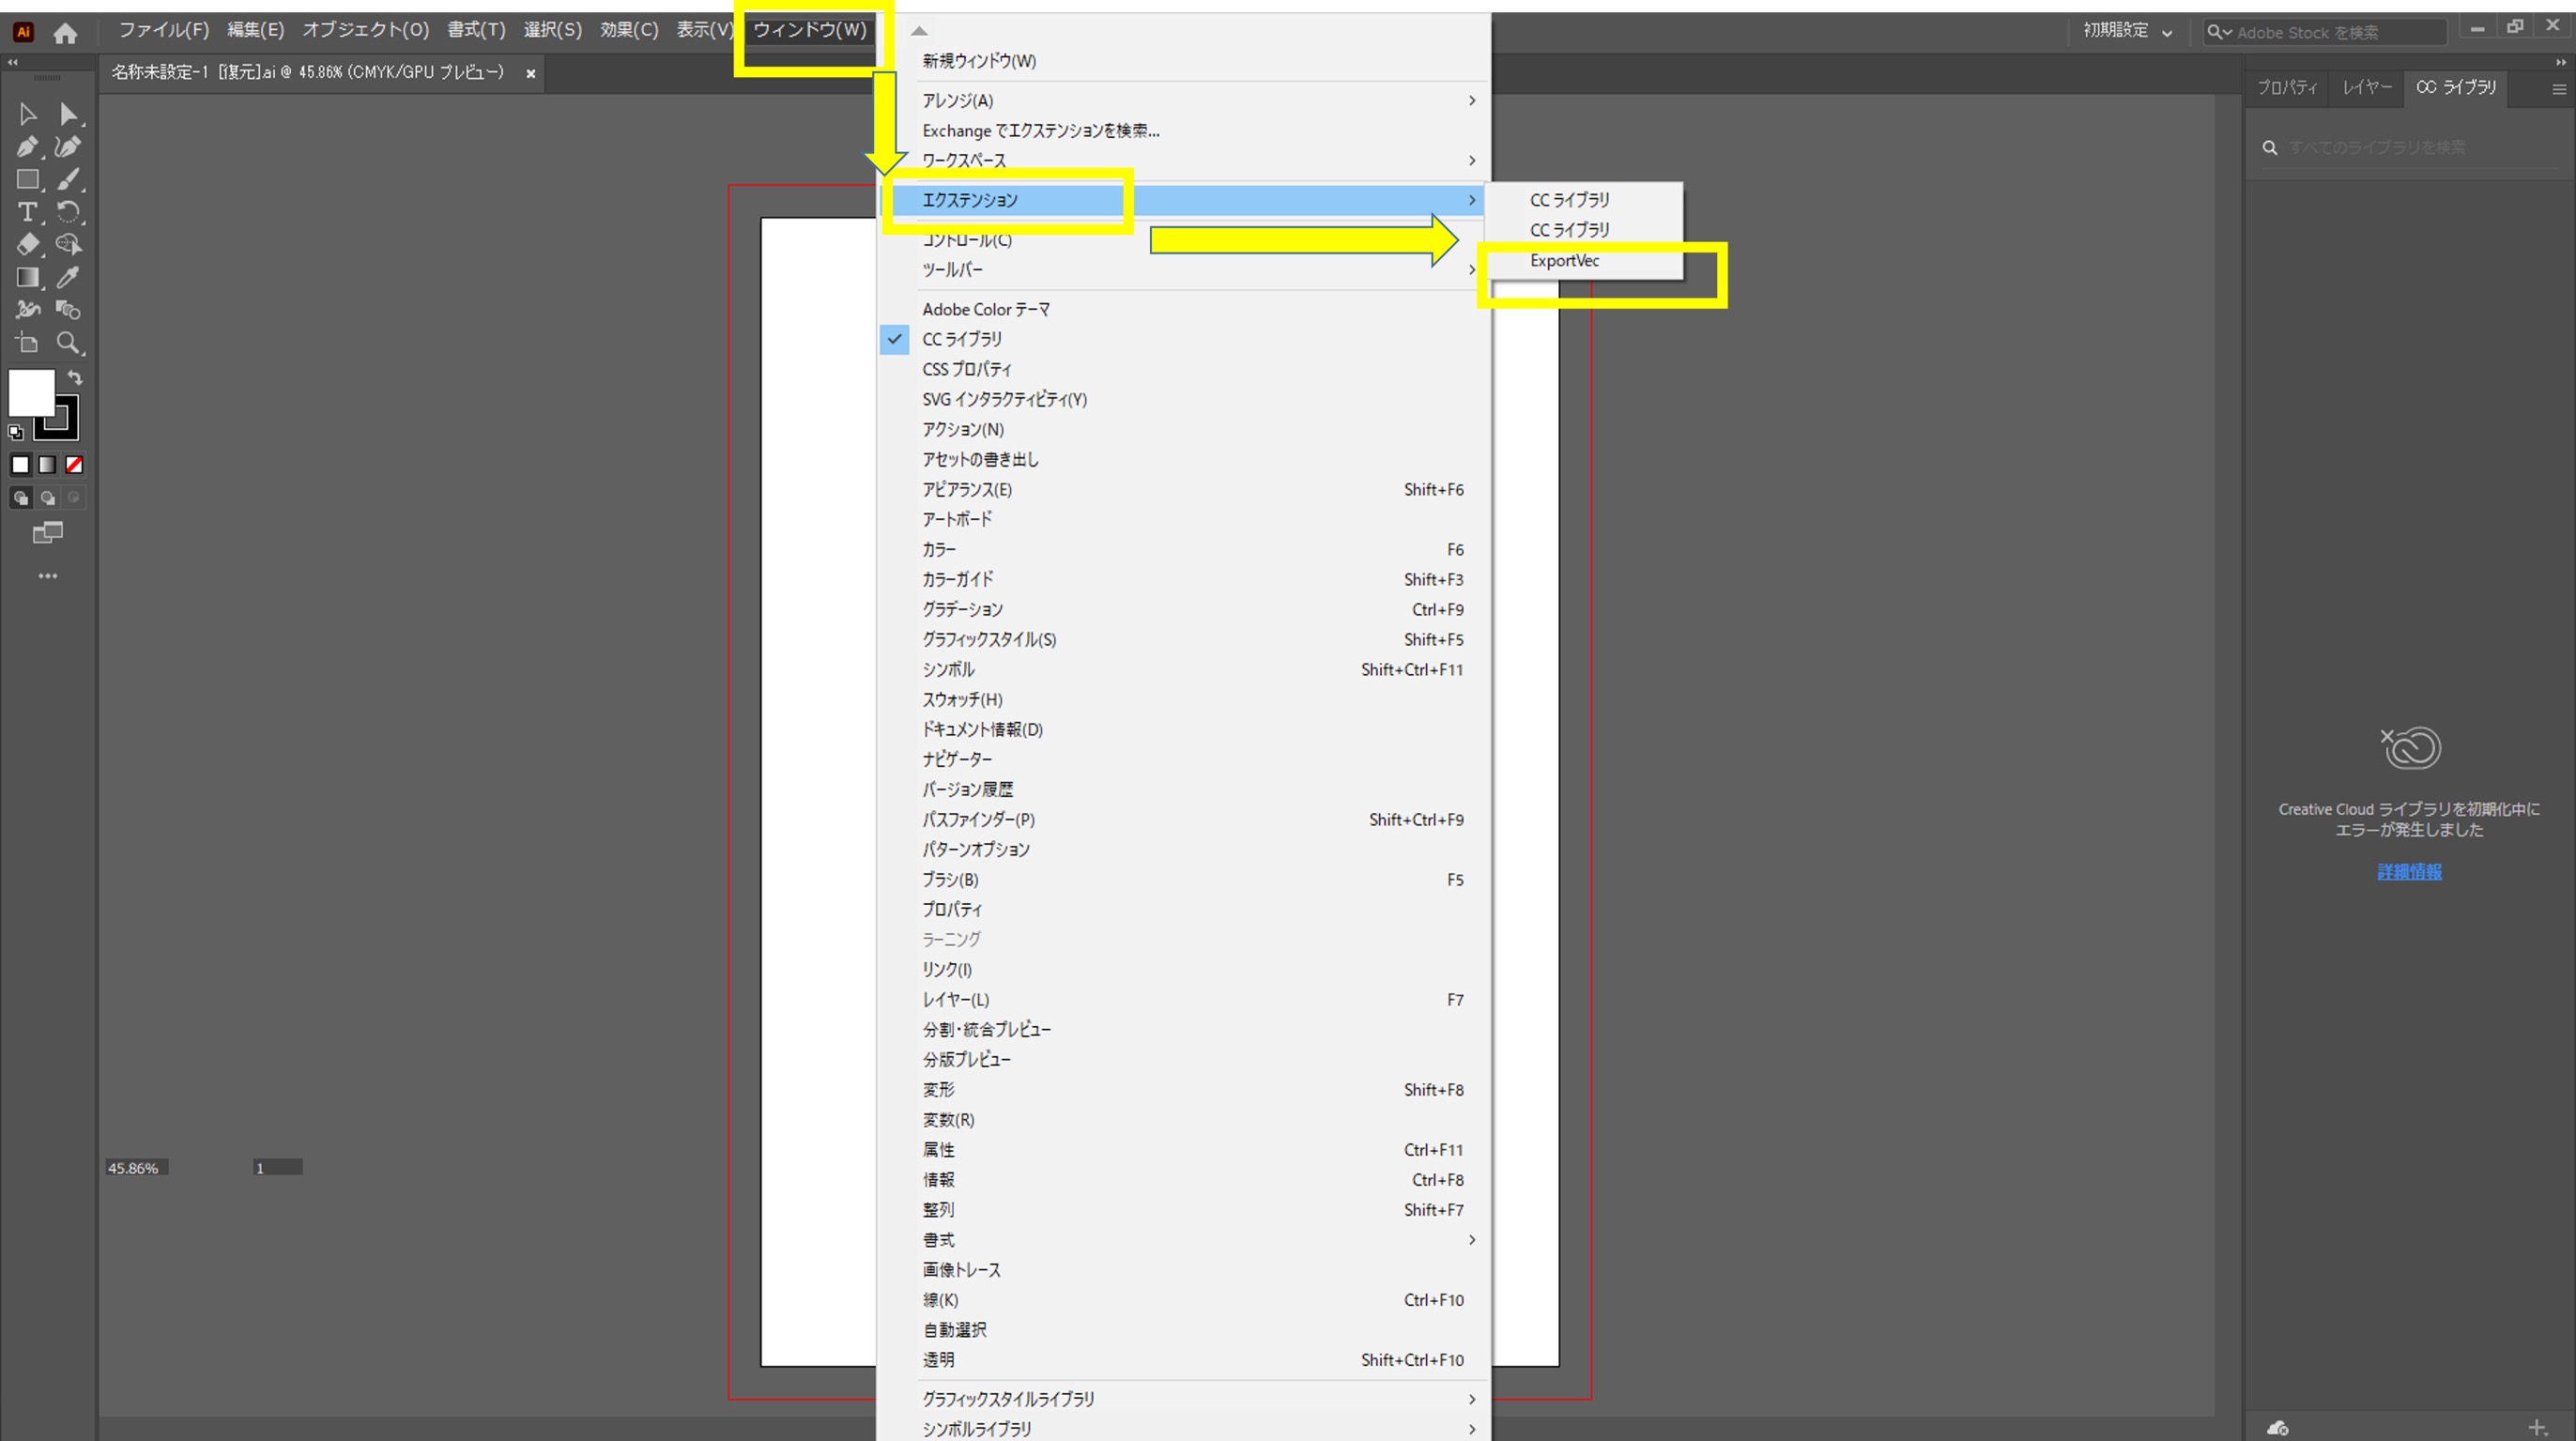The width and height of the screenshot is (2576, 1441).
Task: Open the ファイル(F) menu
Action: point(165,30)
